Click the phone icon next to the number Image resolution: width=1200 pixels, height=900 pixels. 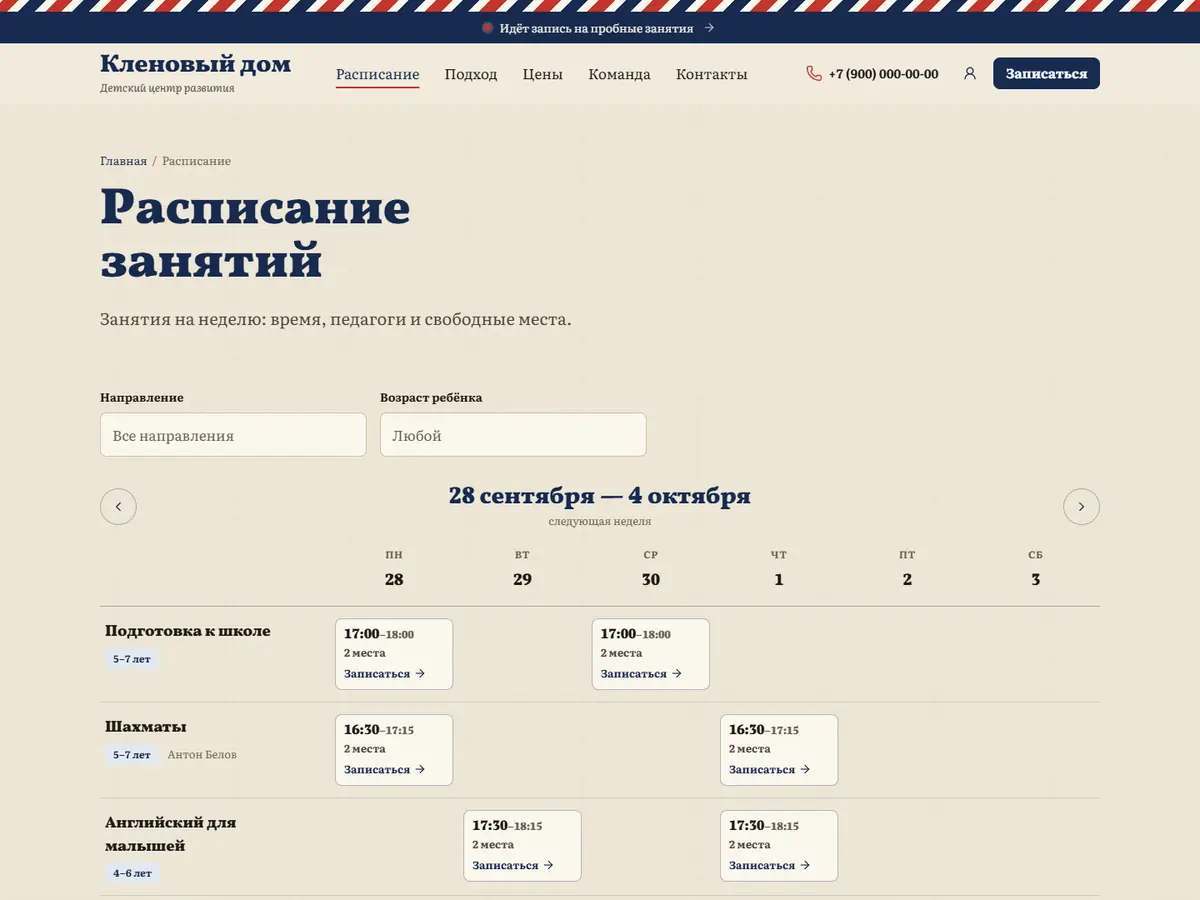(x=814, y=74)
